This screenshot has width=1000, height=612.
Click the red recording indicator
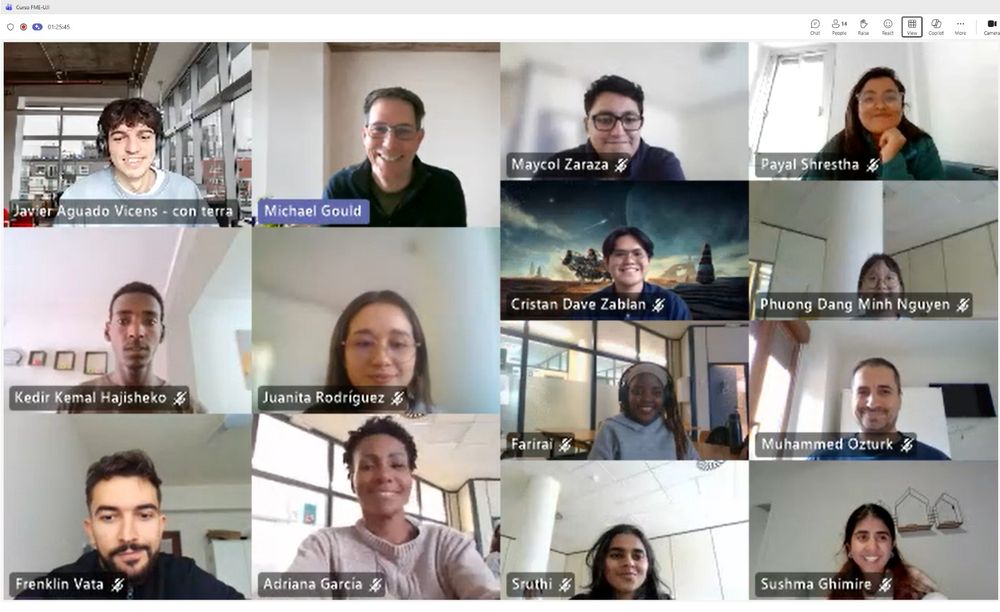pos(24,27)
